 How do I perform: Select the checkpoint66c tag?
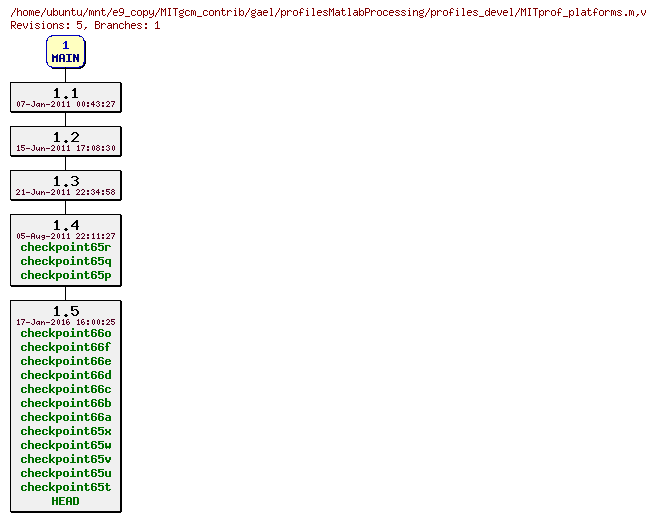[66, 389]
